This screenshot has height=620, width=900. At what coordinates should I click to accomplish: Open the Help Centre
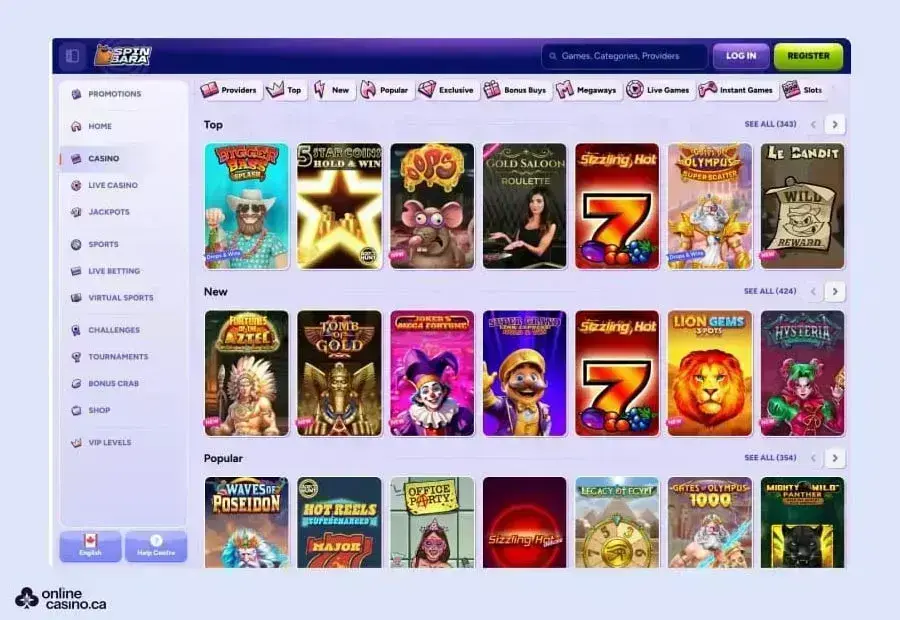tap(156, 546)
